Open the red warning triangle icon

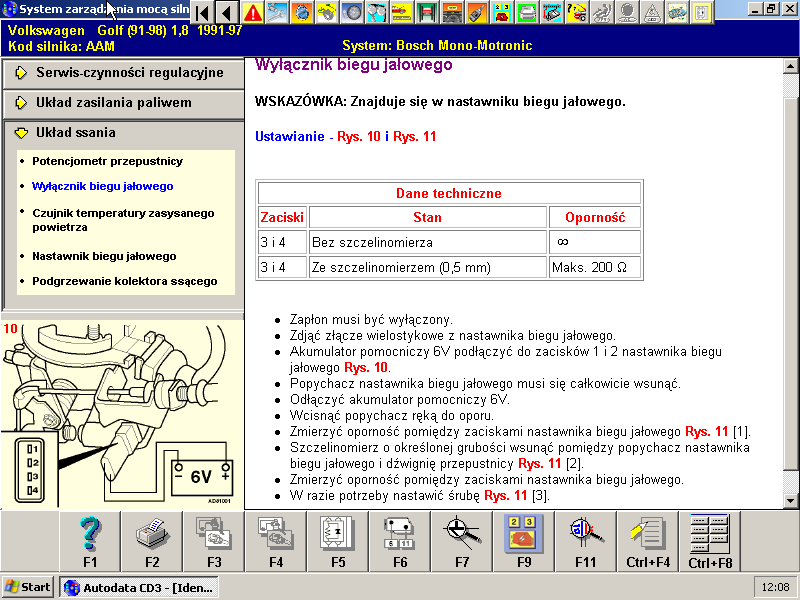253,12
